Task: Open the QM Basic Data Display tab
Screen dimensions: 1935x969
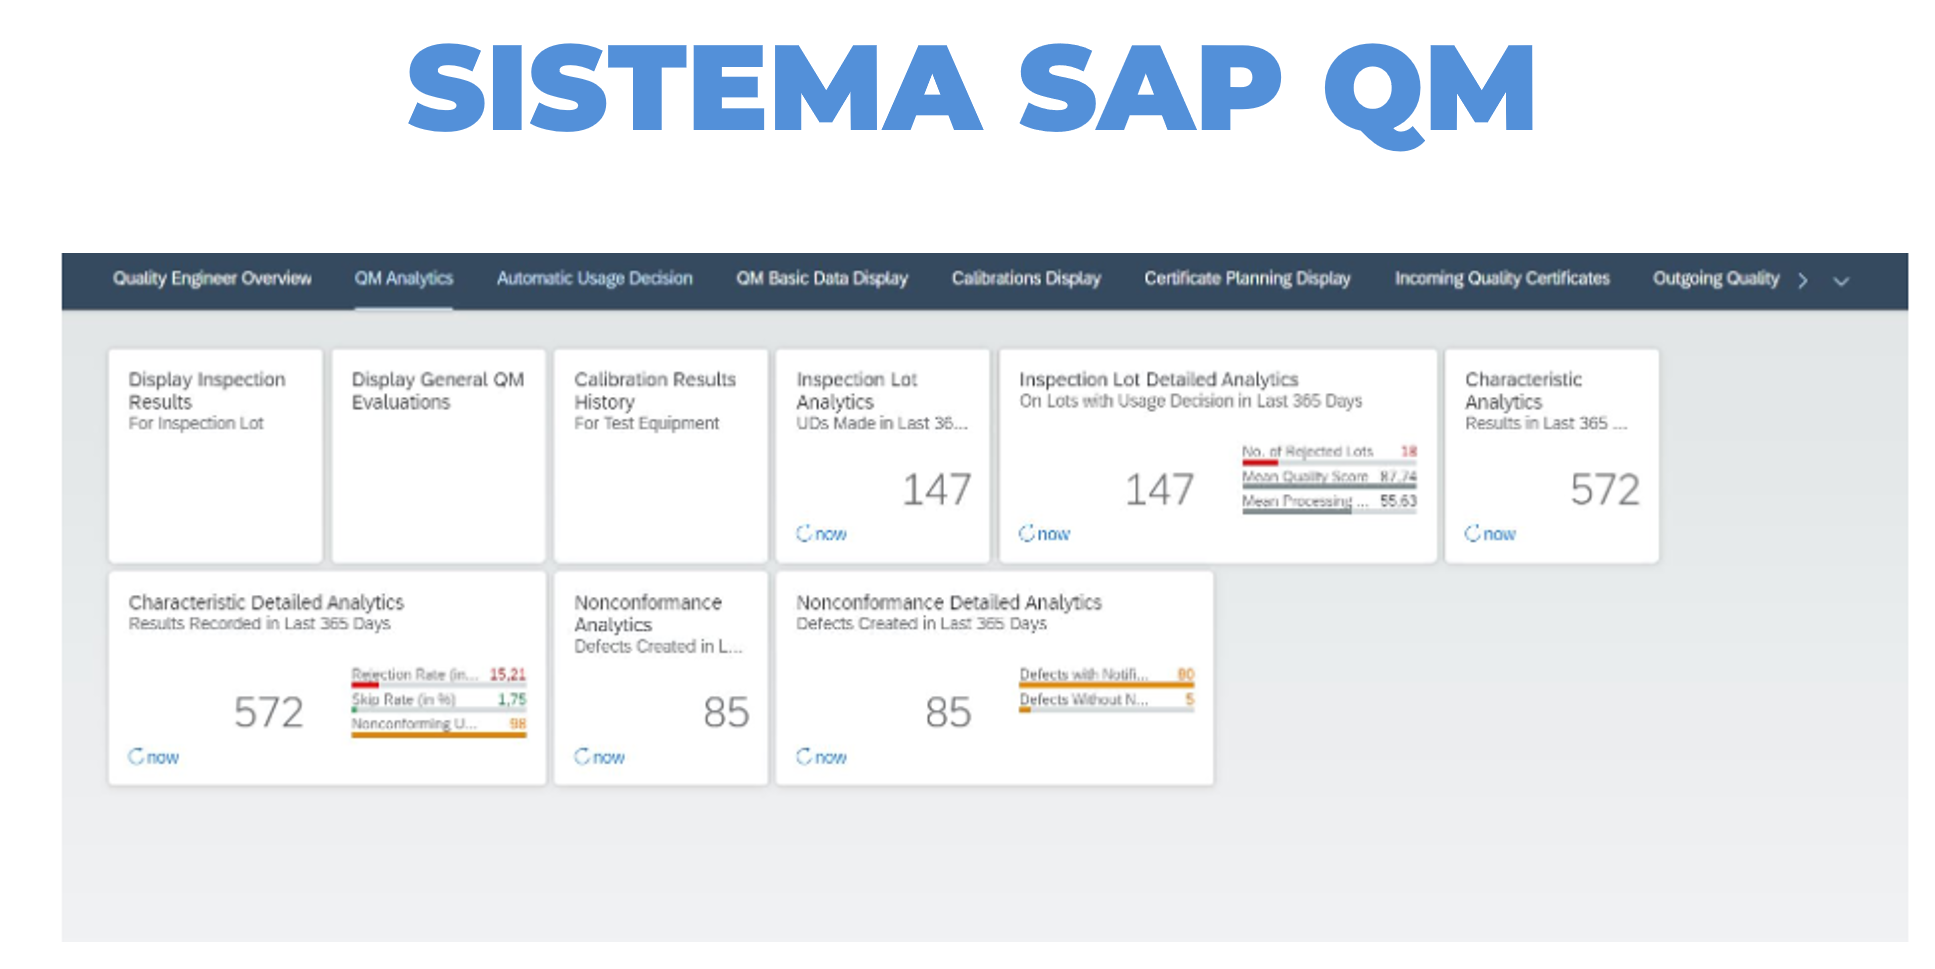Action: [822, 279]
